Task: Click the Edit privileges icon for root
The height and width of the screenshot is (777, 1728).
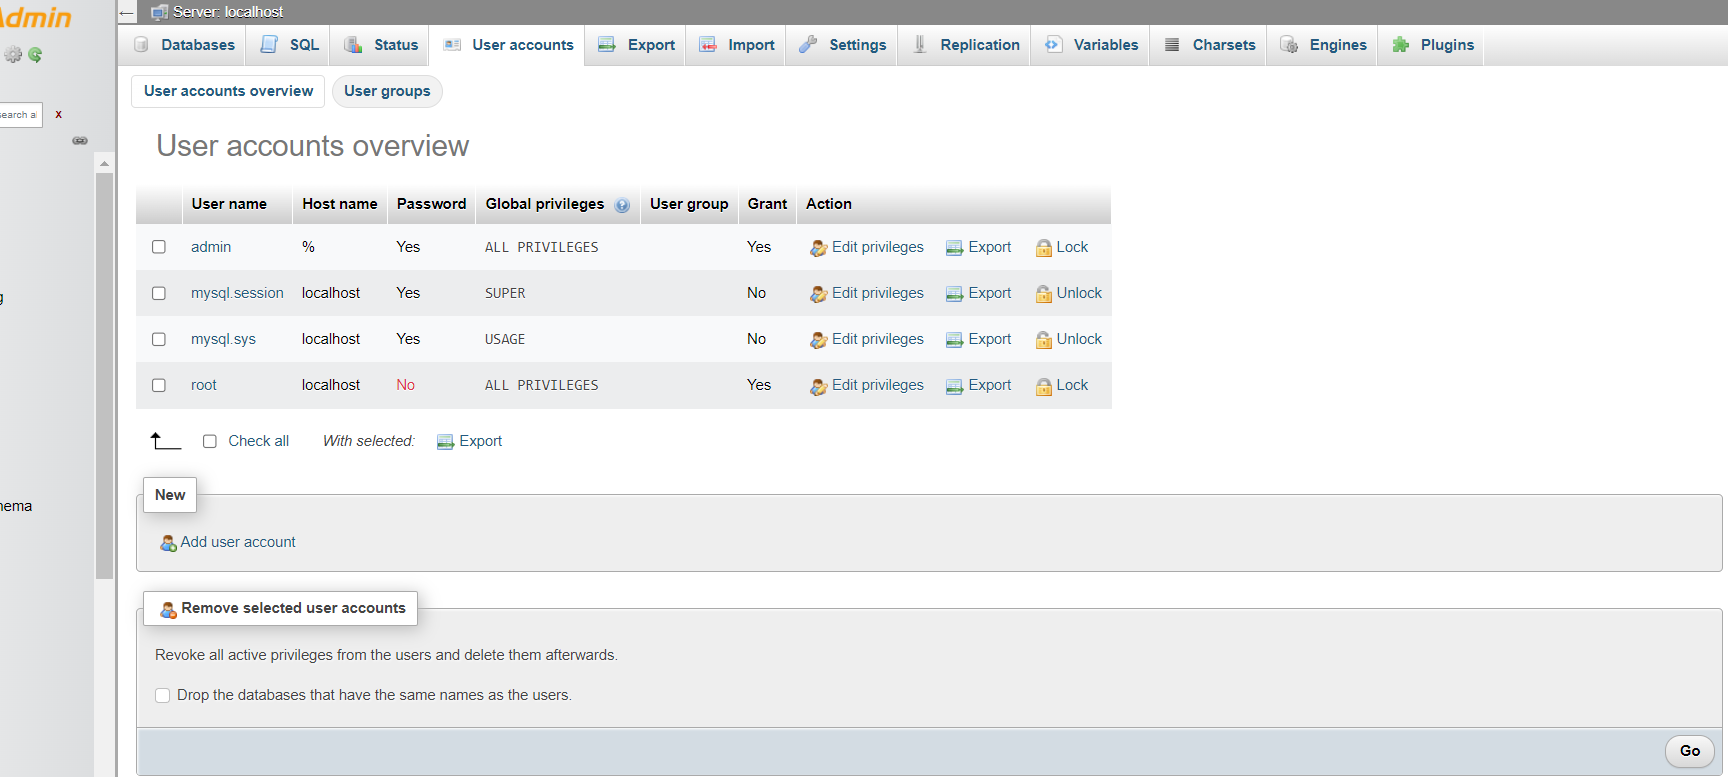Action: tap(818, 386)
